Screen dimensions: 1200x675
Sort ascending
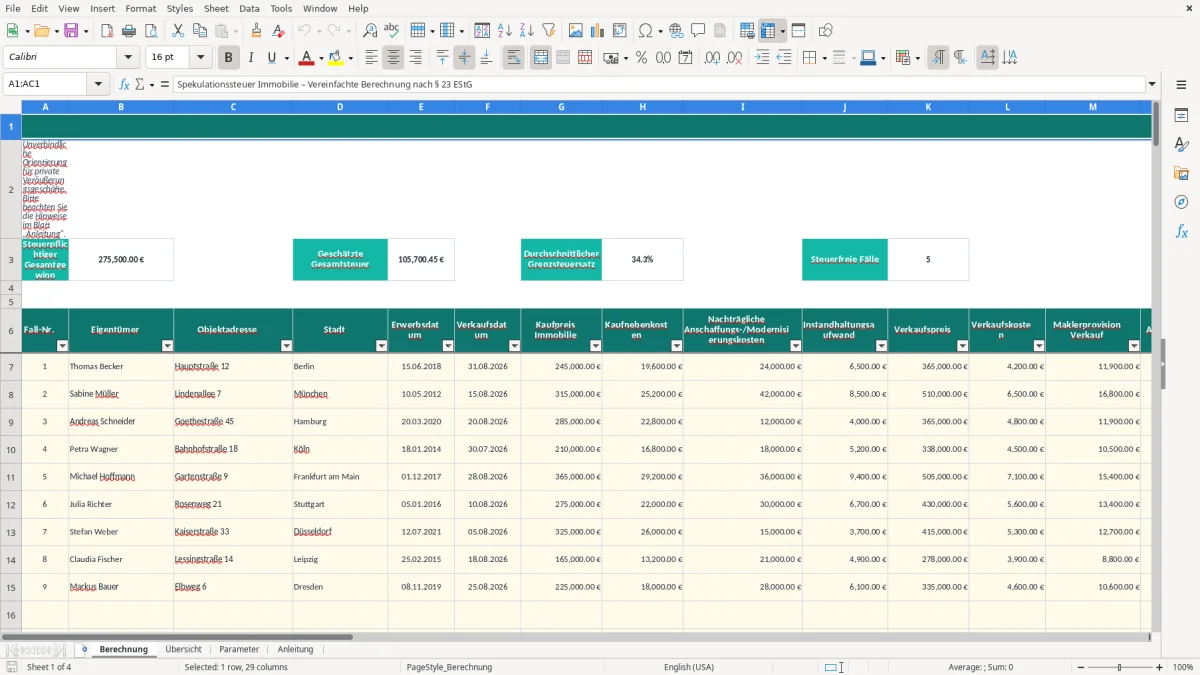coord(505,31)
